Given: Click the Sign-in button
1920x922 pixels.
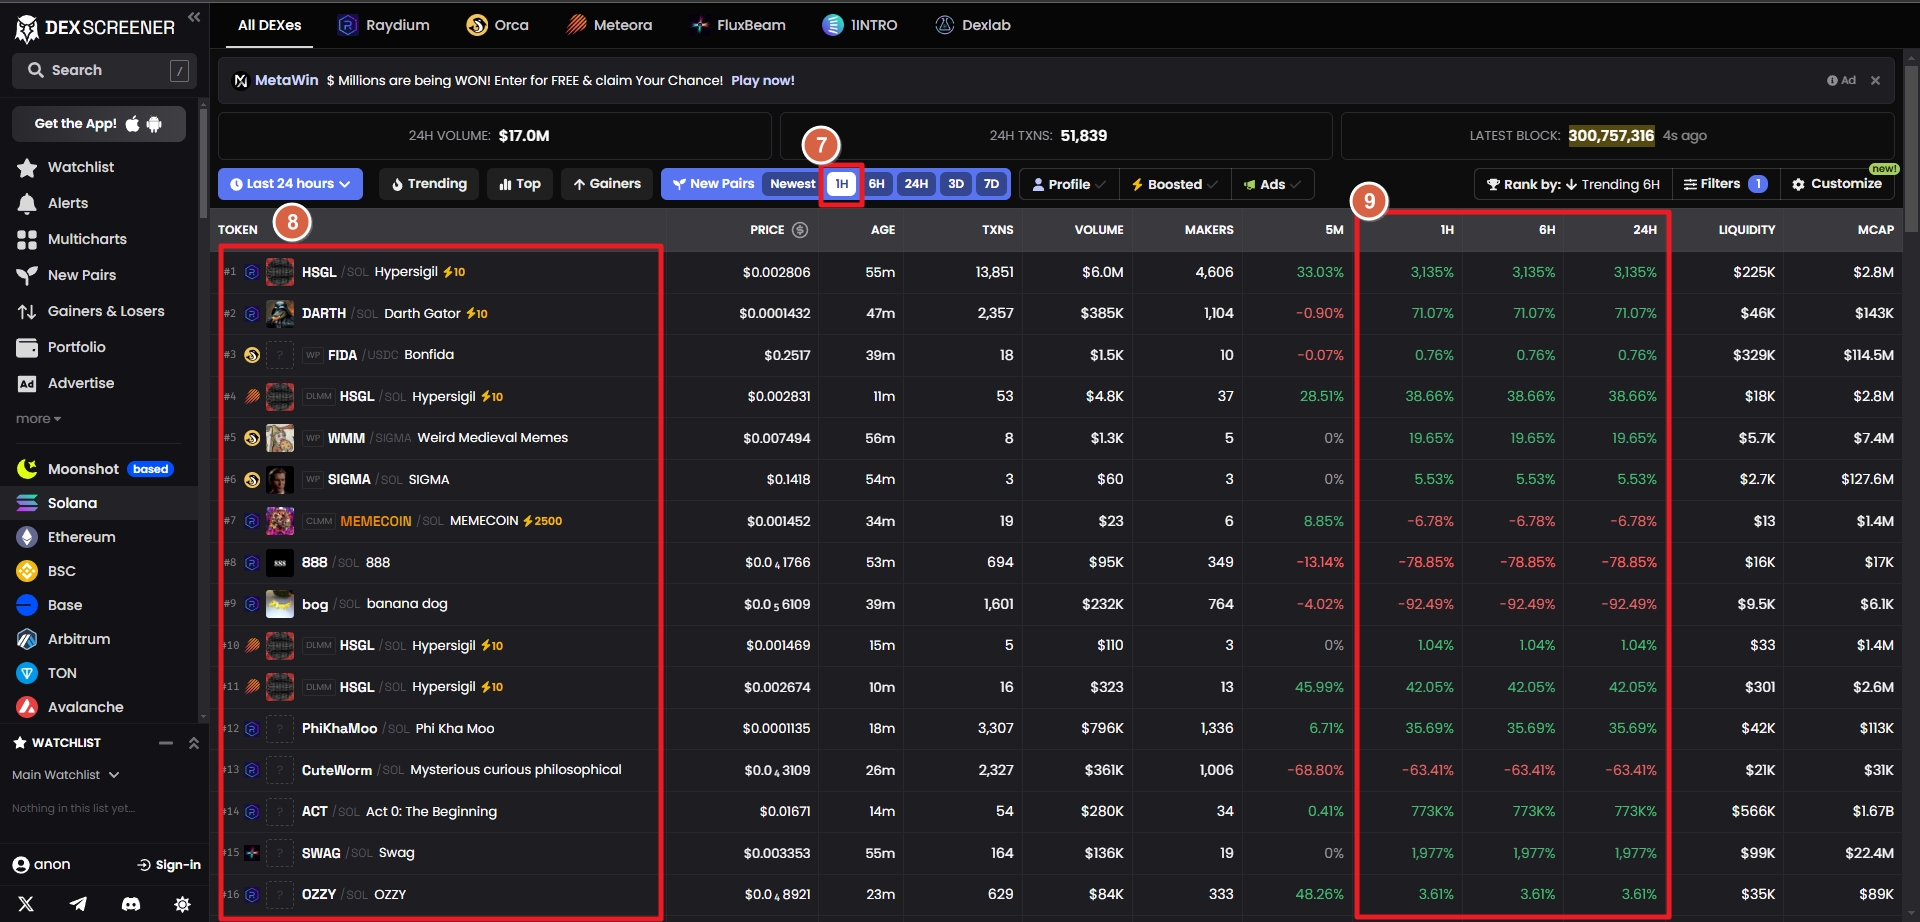Looking at the screenshot, I should (169, 865).
